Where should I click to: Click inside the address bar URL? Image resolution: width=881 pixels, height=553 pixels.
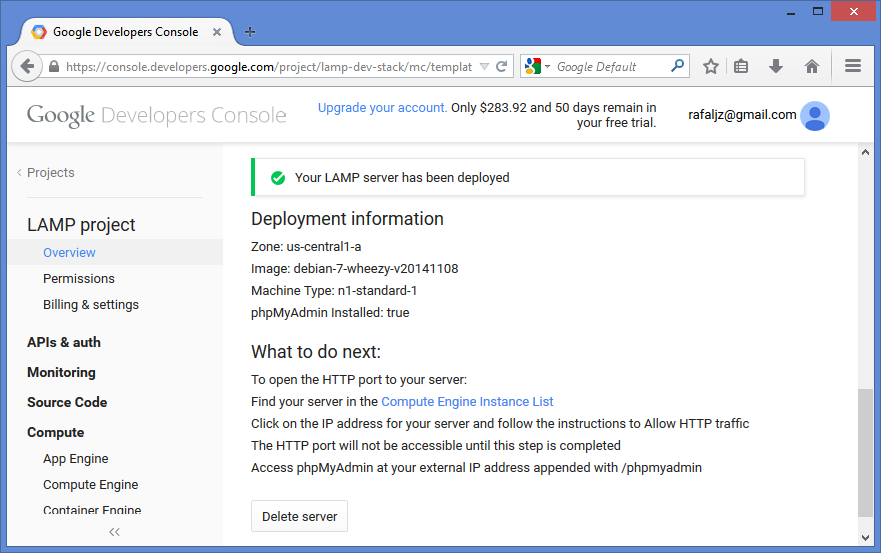point(269,67)
